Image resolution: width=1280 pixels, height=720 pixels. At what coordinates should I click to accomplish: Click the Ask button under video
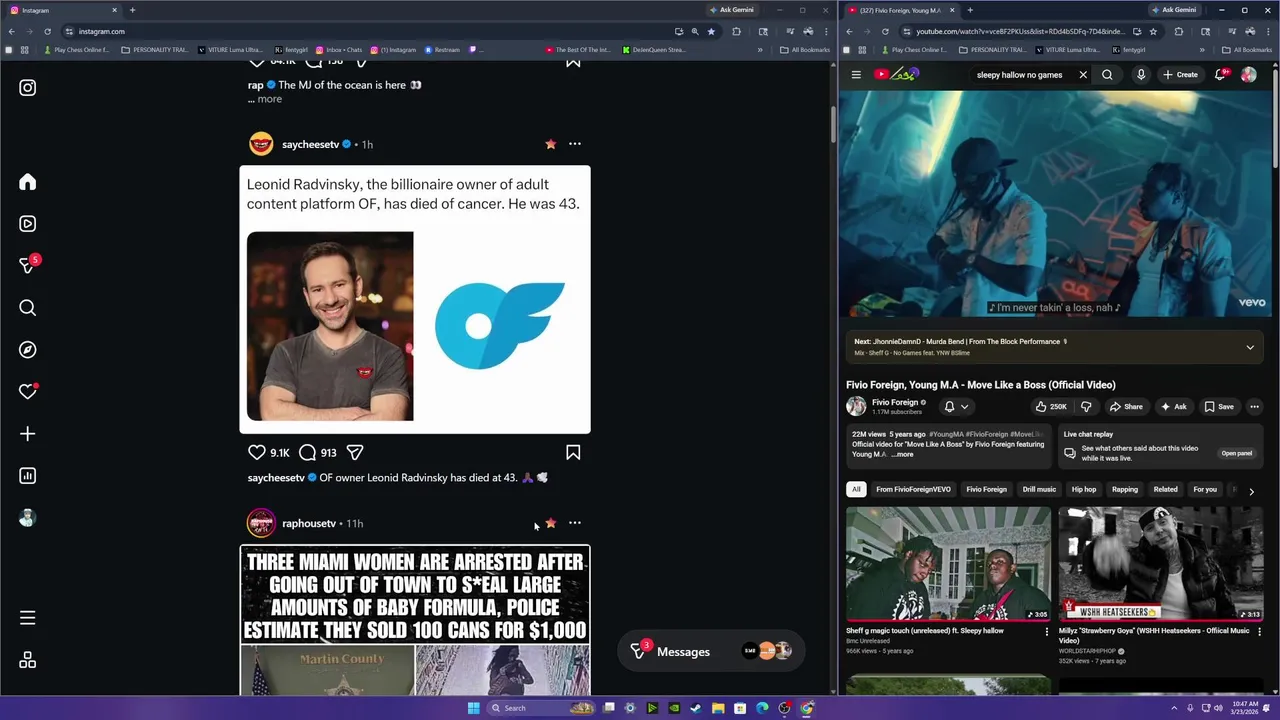coord(1173,407)
